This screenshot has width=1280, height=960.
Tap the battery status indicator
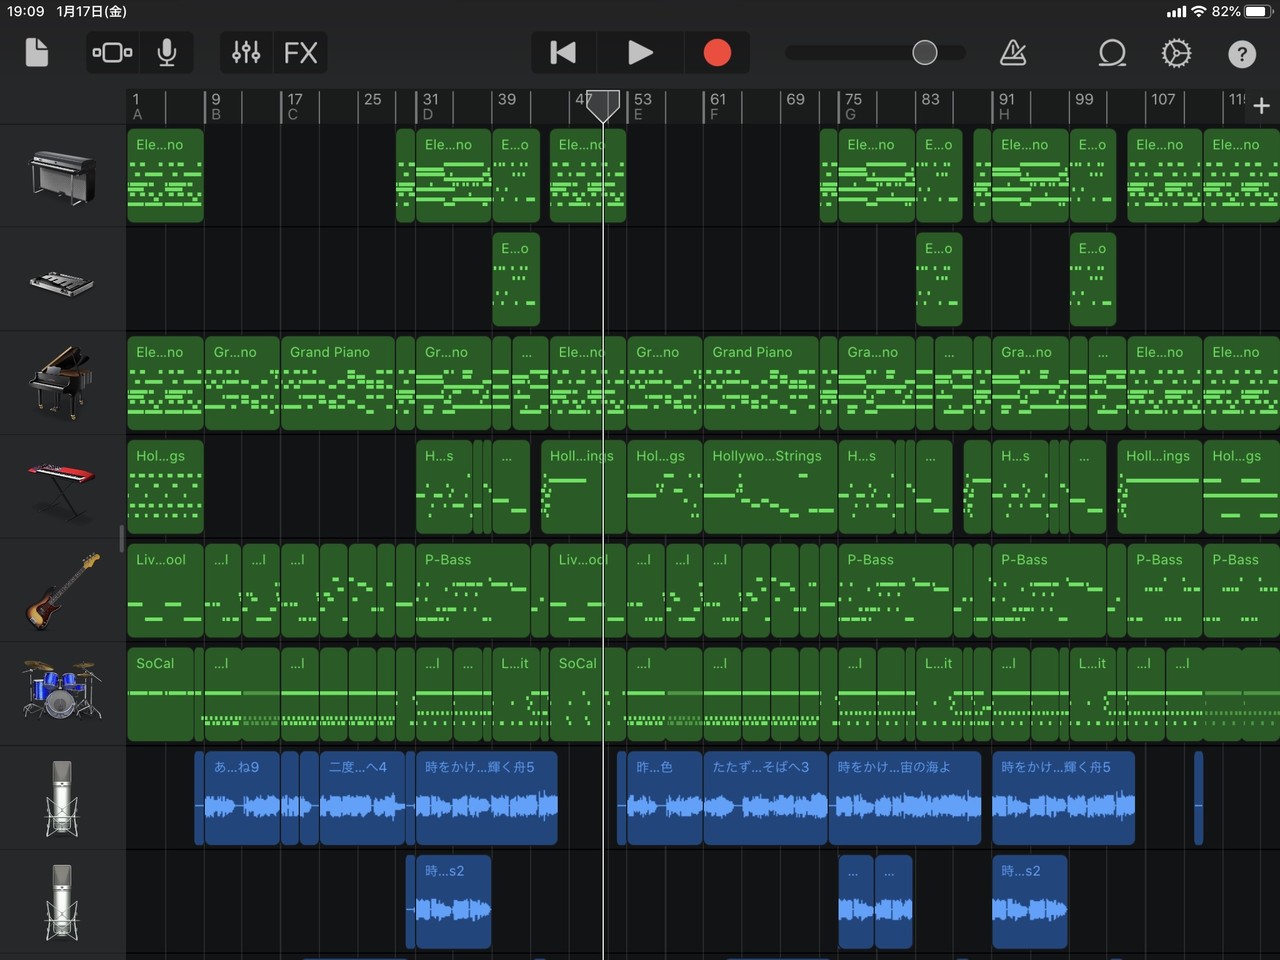click(1257, 11)
